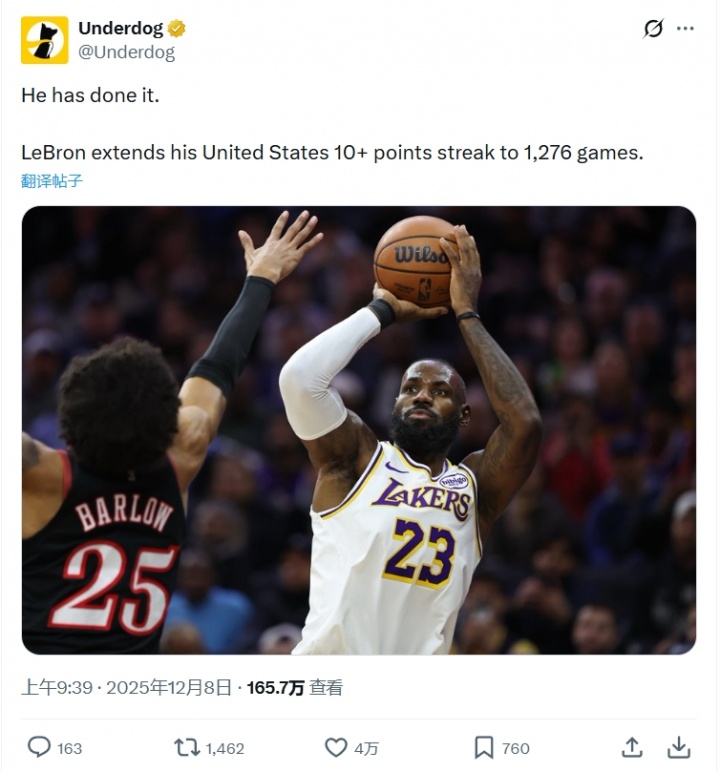Click the Grok icon beside the menu
Image resolution: width=720 pixels, height=772 pixels.
click(x=654, y=29)
